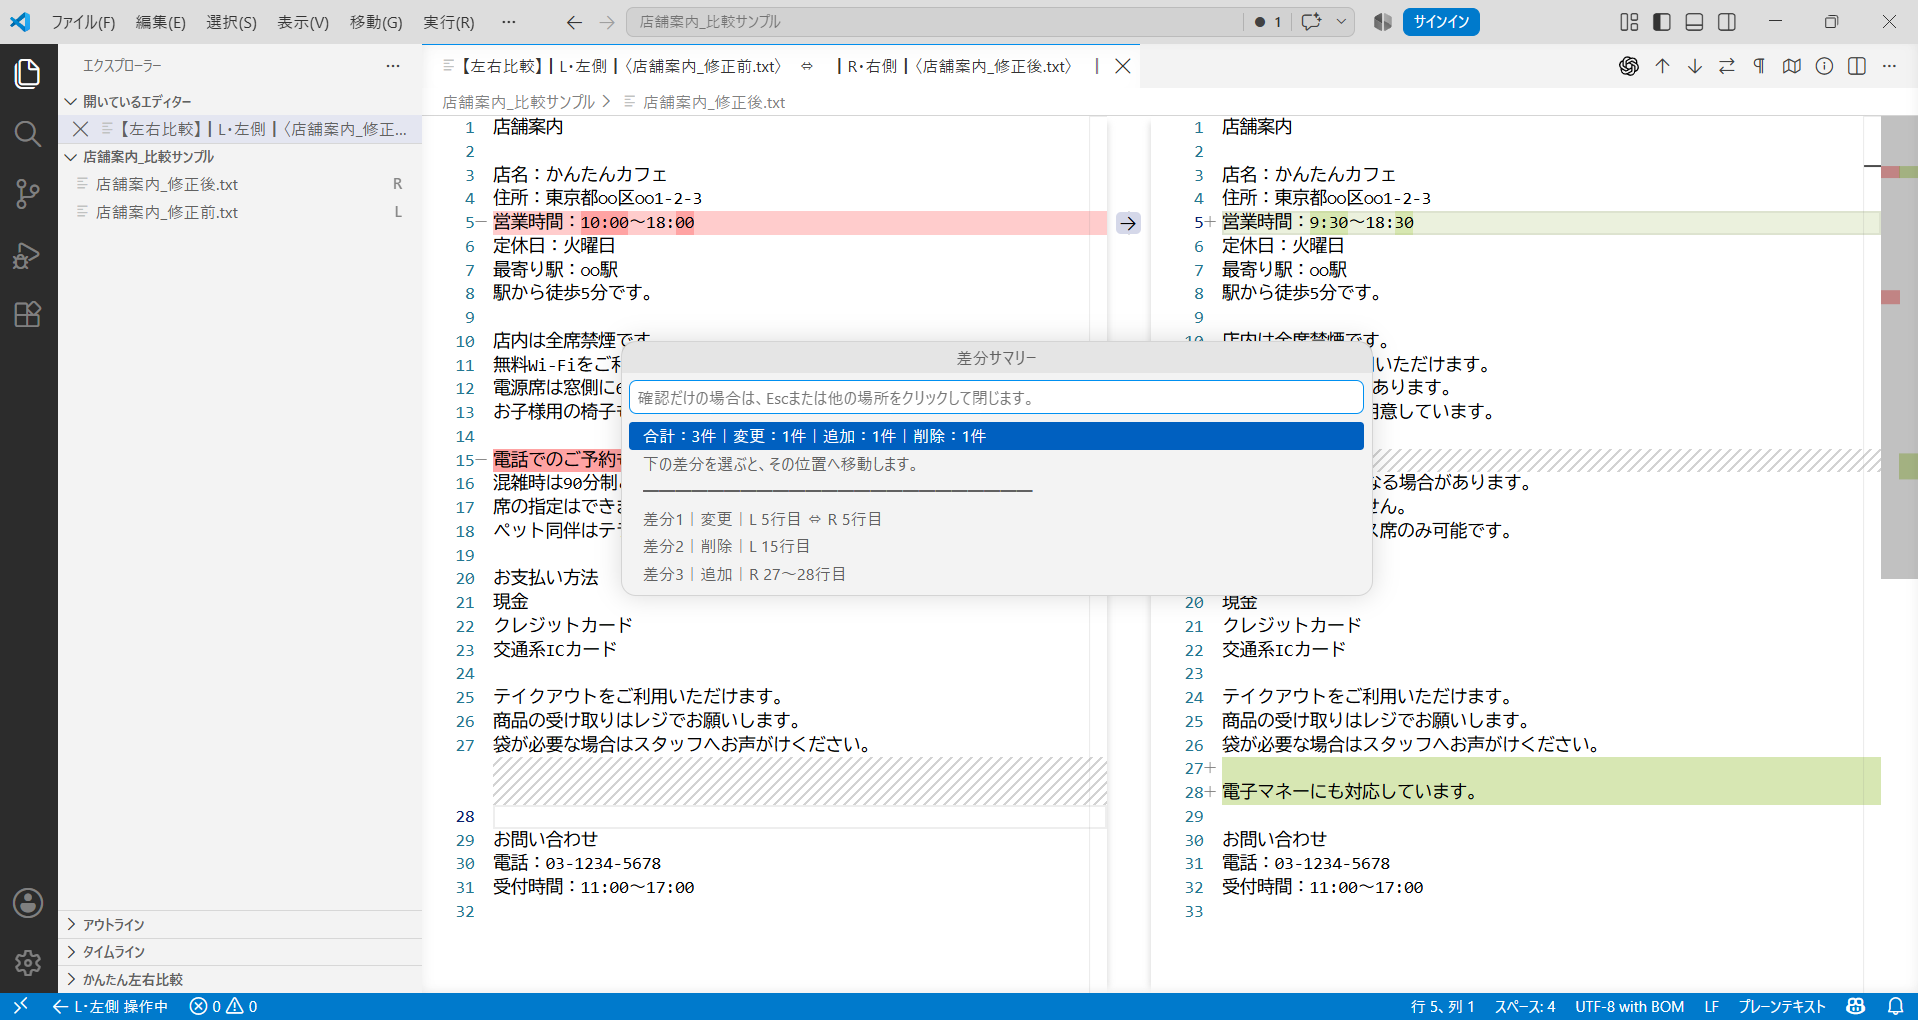This screenshot has height=1020, width=1918.
Task: Jump to 差分3 追加 R 27〜28行目
Action: (996, 574)
